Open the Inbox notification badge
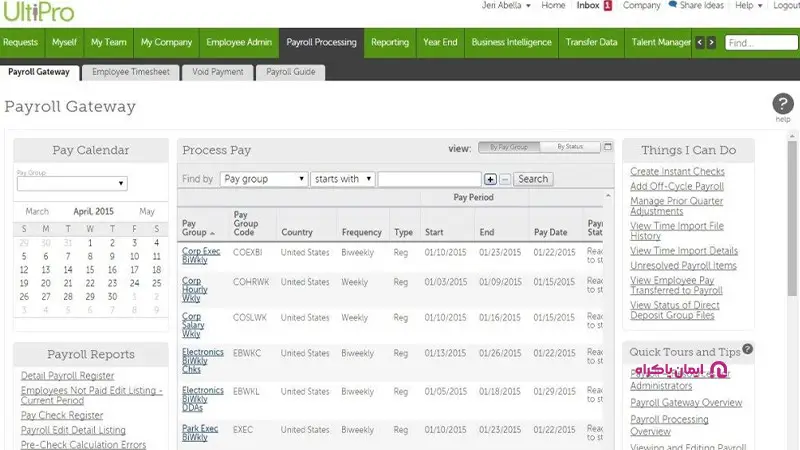Image resolution: width=800 pixels, height=450 pixels. click(607, 6)
